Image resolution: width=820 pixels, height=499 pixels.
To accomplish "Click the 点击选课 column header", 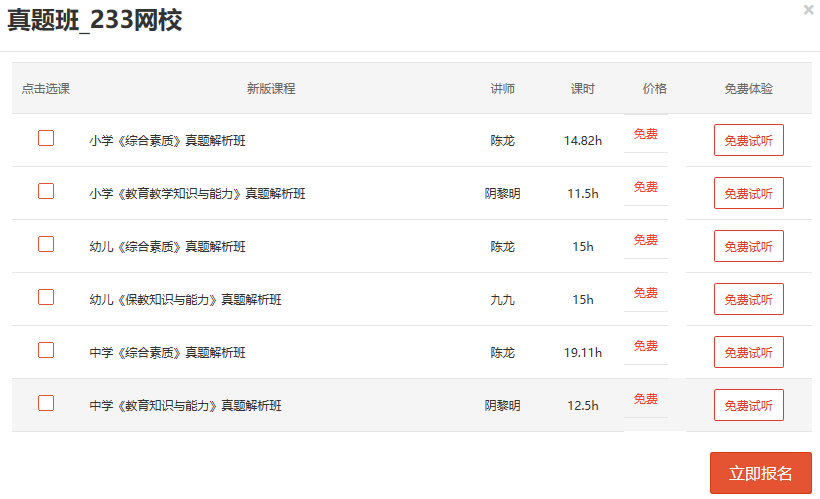I will click(46, 89).
